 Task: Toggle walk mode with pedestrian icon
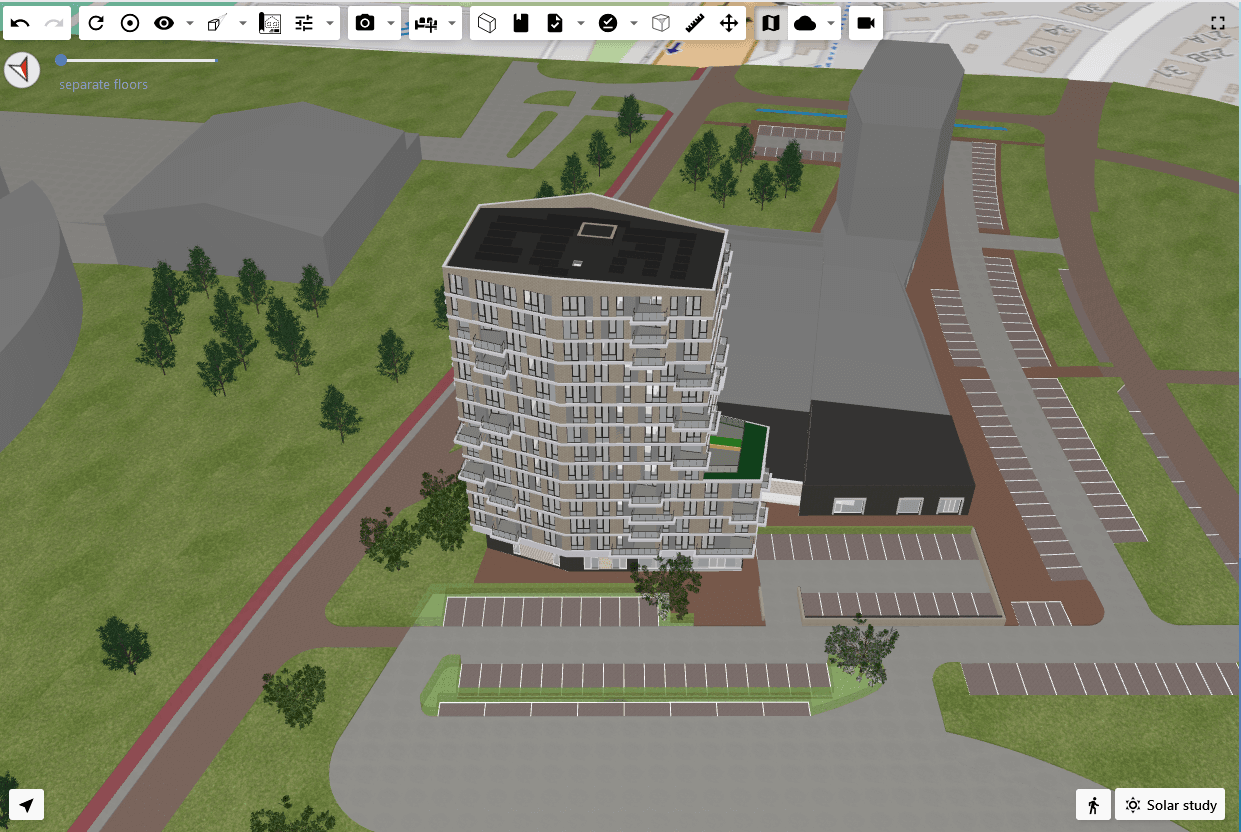pos(1093,805)
